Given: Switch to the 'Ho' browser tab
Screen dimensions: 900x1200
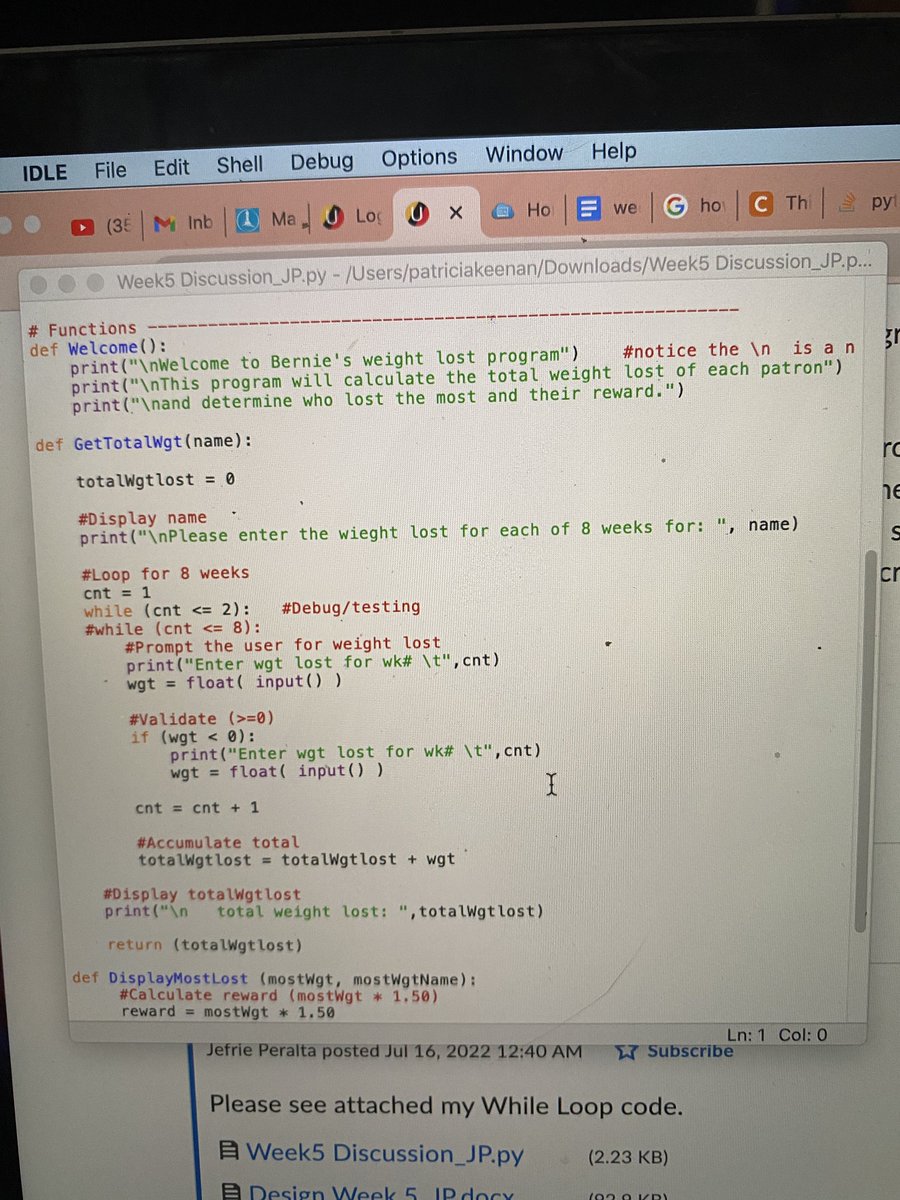Looking at the screenshot, I should coord(524,211).
